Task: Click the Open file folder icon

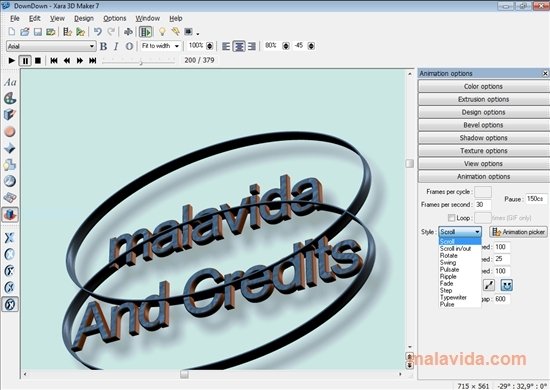Action: [25, 32]
